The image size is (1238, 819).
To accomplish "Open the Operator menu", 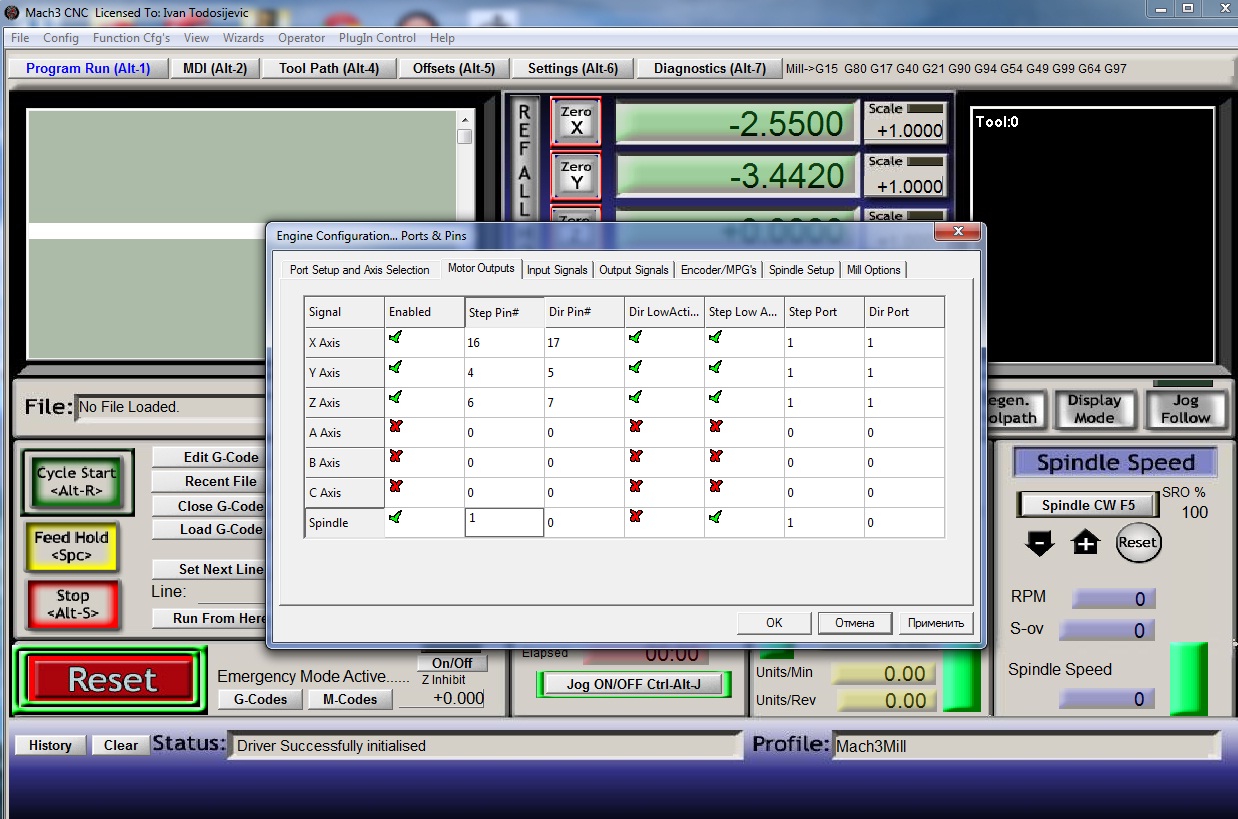I will point(301,38).
